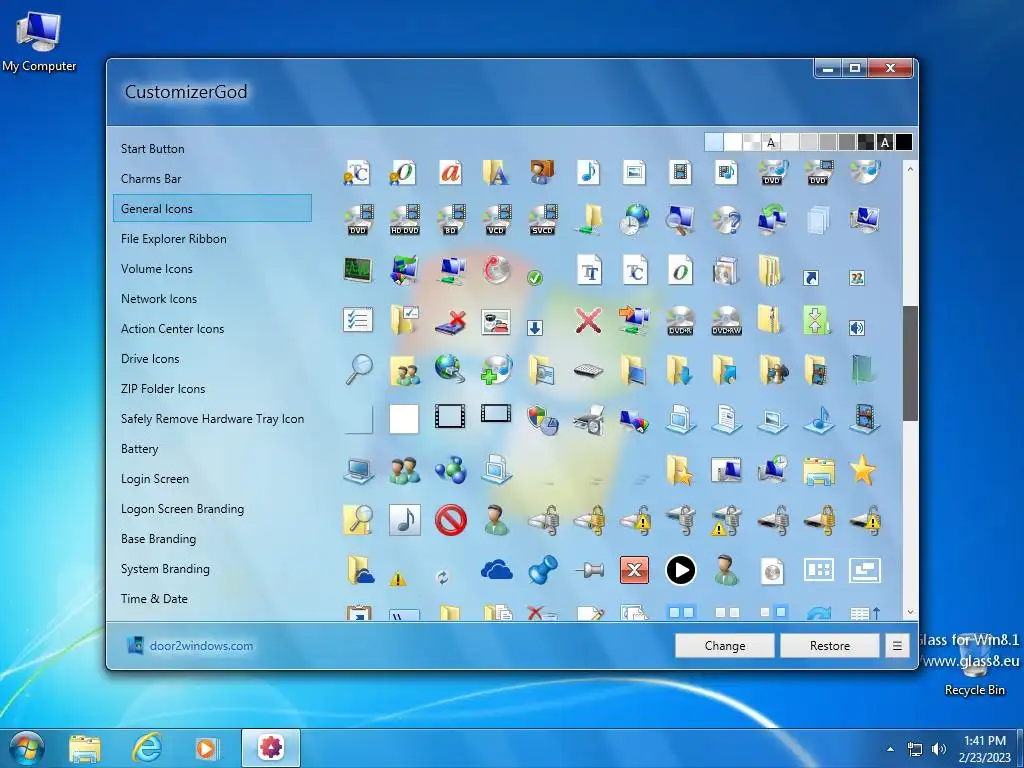Viewport: 1024px width, 768px height.
Task: Open Time & Date section
Action: click(154, 599)
